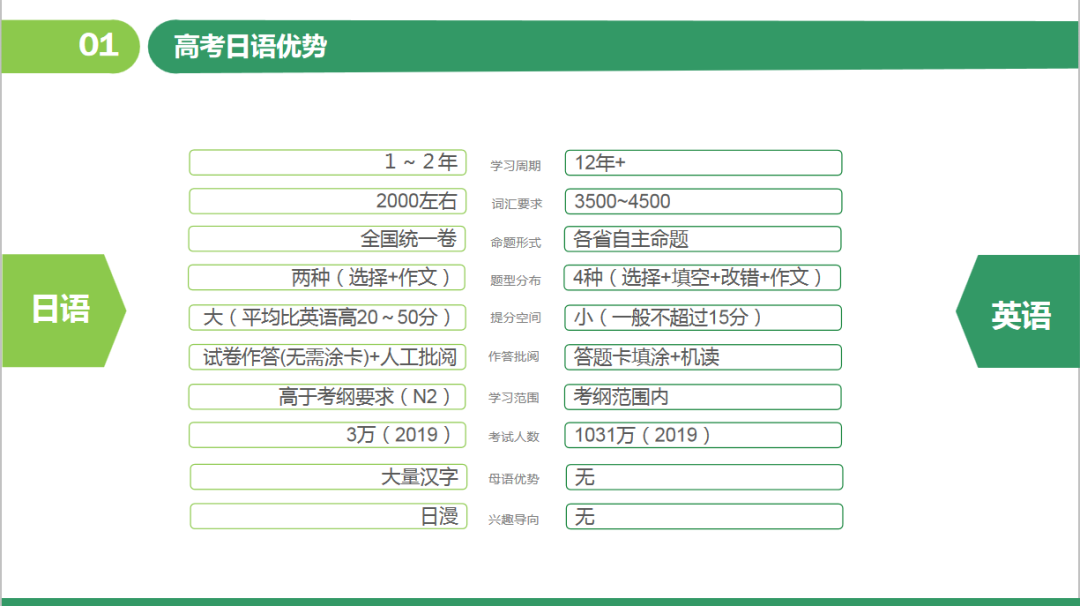The image size is (1080, 606).
Task: Click the "12年+" text box
Action: [703, 162]
